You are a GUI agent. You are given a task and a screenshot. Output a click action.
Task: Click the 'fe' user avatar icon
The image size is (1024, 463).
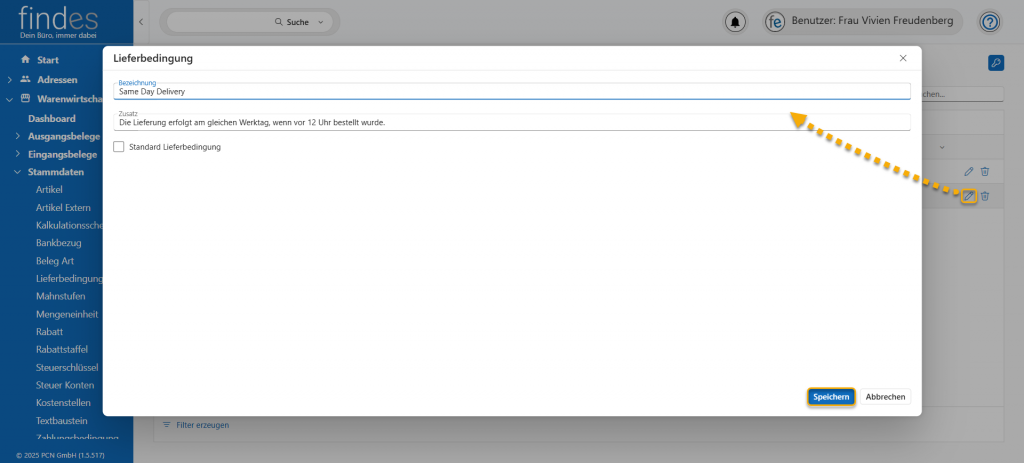pos(774,21)
